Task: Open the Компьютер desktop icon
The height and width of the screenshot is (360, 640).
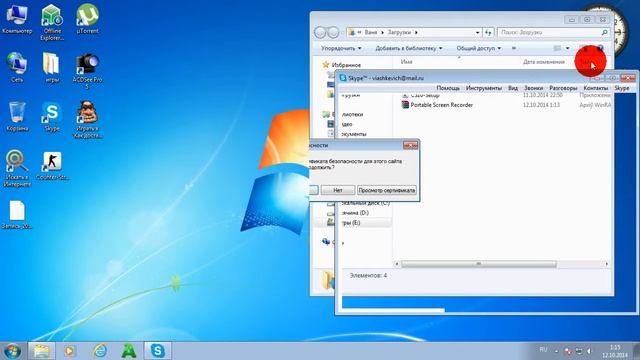Action: click(x=17, y=19)
